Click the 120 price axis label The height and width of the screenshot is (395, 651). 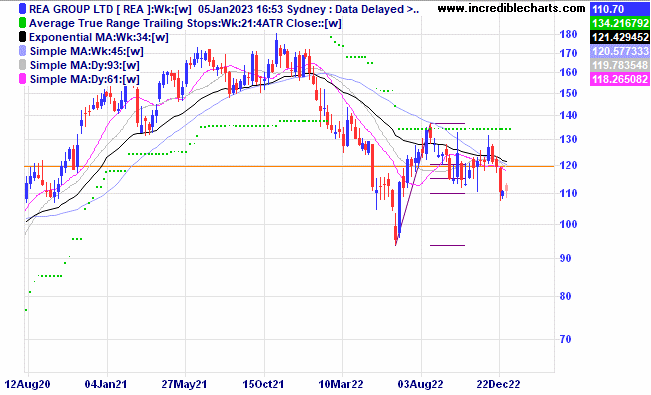pyautogui.click(x=568, y=165)
